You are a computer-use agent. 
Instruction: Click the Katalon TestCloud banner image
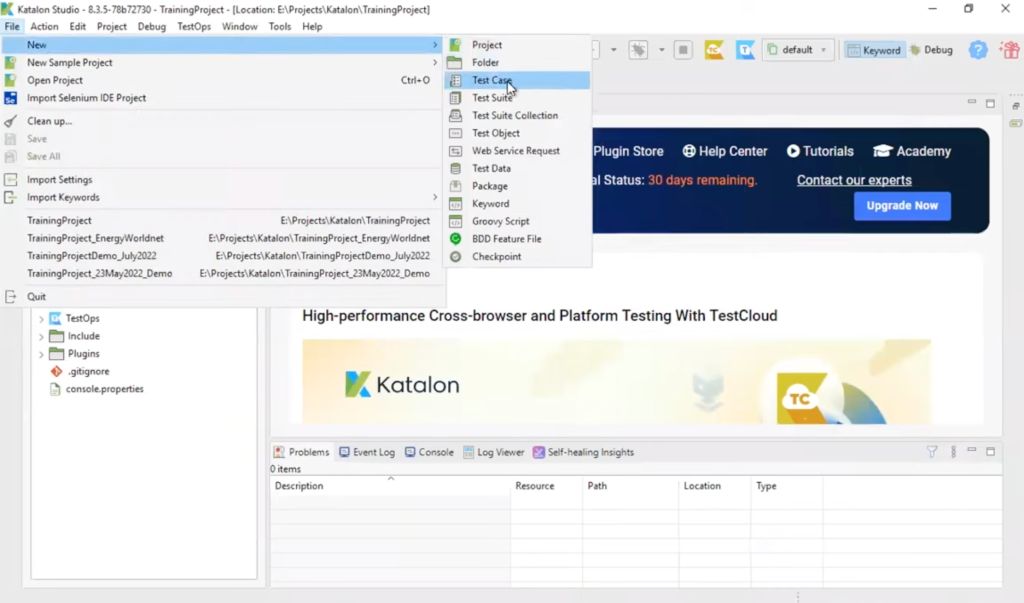[x=616, y=382]
